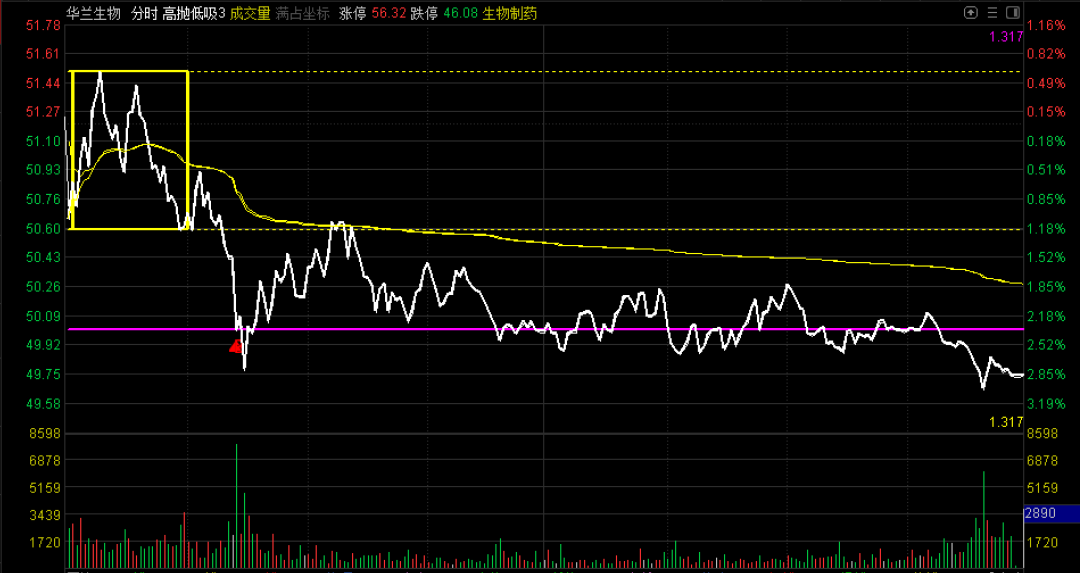
Task: Click the 50.93 price axis label
Action: (x=43, y=169)
